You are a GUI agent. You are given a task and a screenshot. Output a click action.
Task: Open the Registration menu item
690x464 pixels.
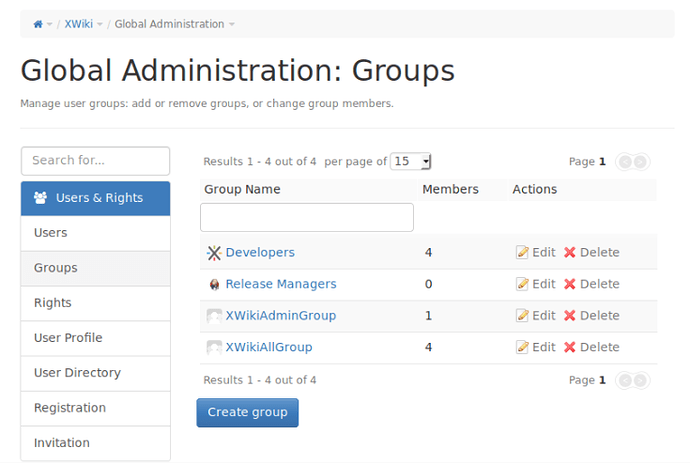click(x=95, y=408)
